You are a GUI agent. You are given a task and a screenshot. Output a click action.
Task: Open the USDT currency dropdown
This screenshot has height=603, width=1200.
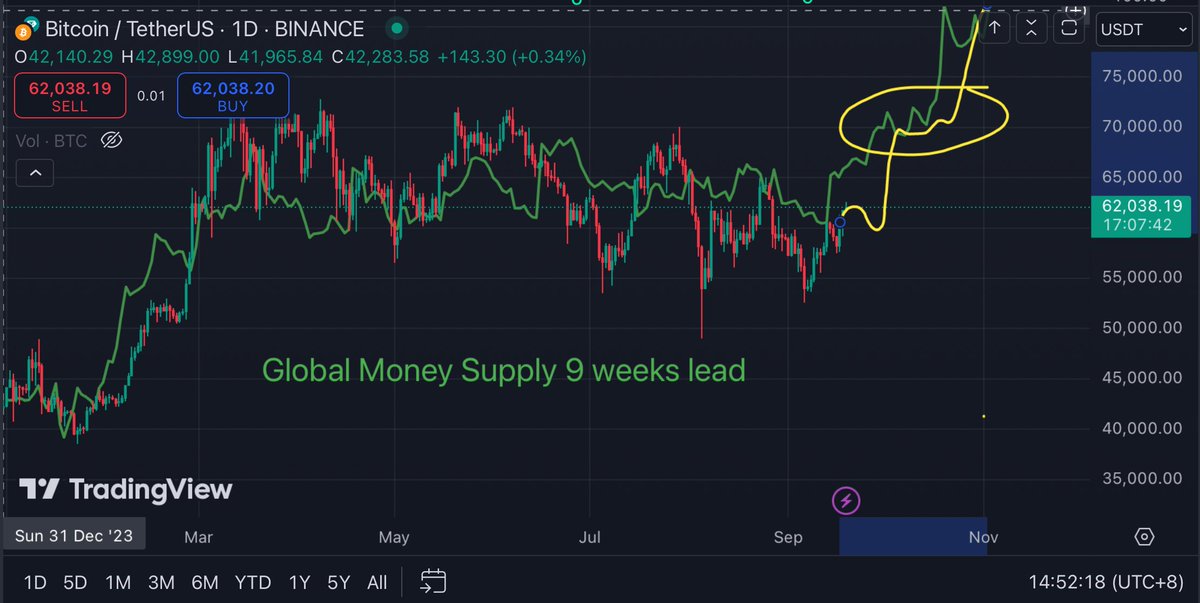coord(1142,29)
